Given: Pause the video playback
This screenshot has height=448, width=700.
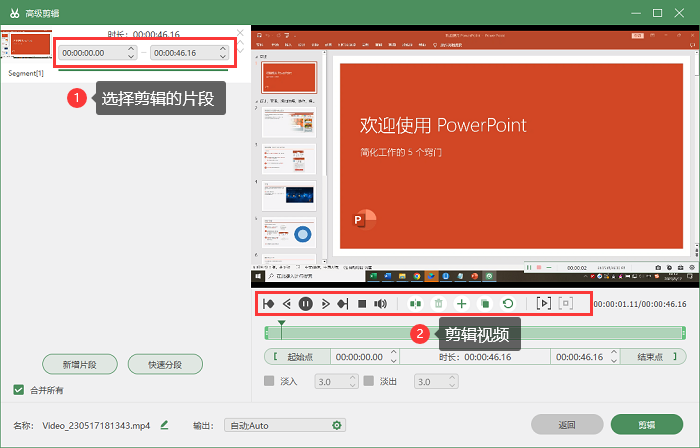Looking at the screenshot, I should [x=305, y=304].
